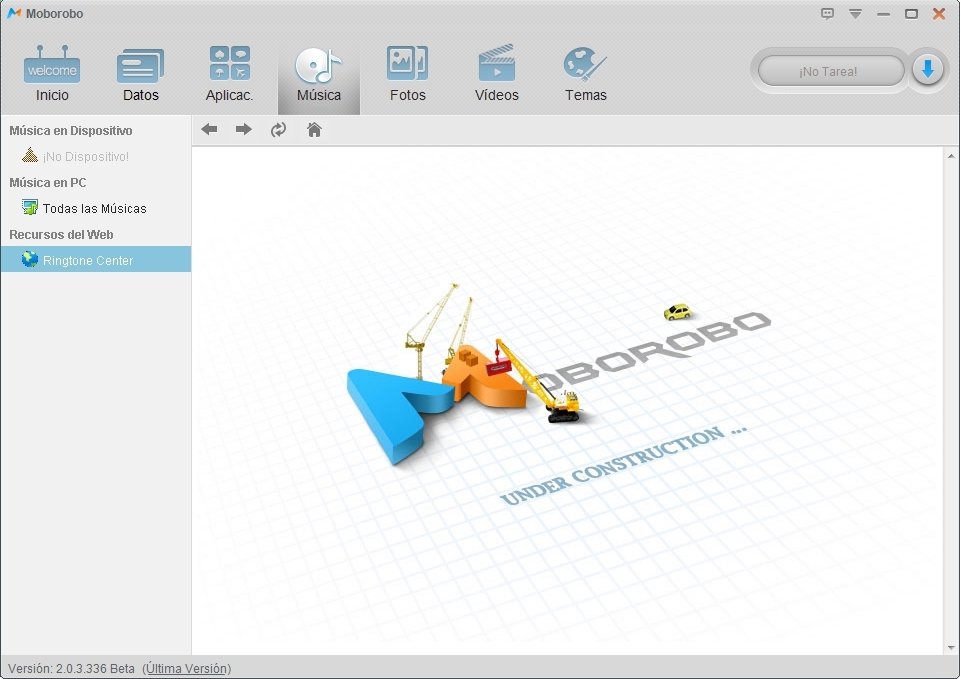Select Ringtone Center in sidebar
The image size is (961, 679).
click(x=96, y=259)
